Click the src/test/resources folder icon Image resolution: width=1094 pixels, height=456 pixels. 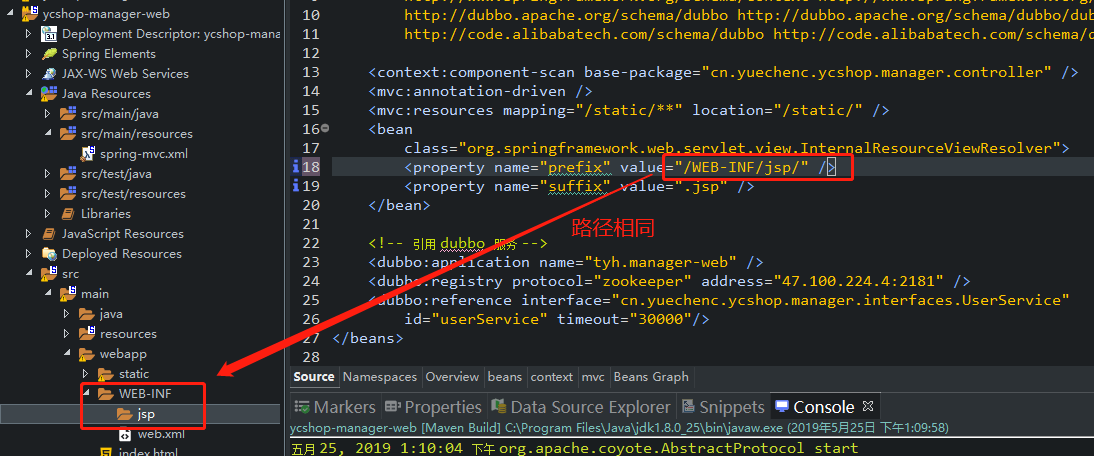point(68,194)
